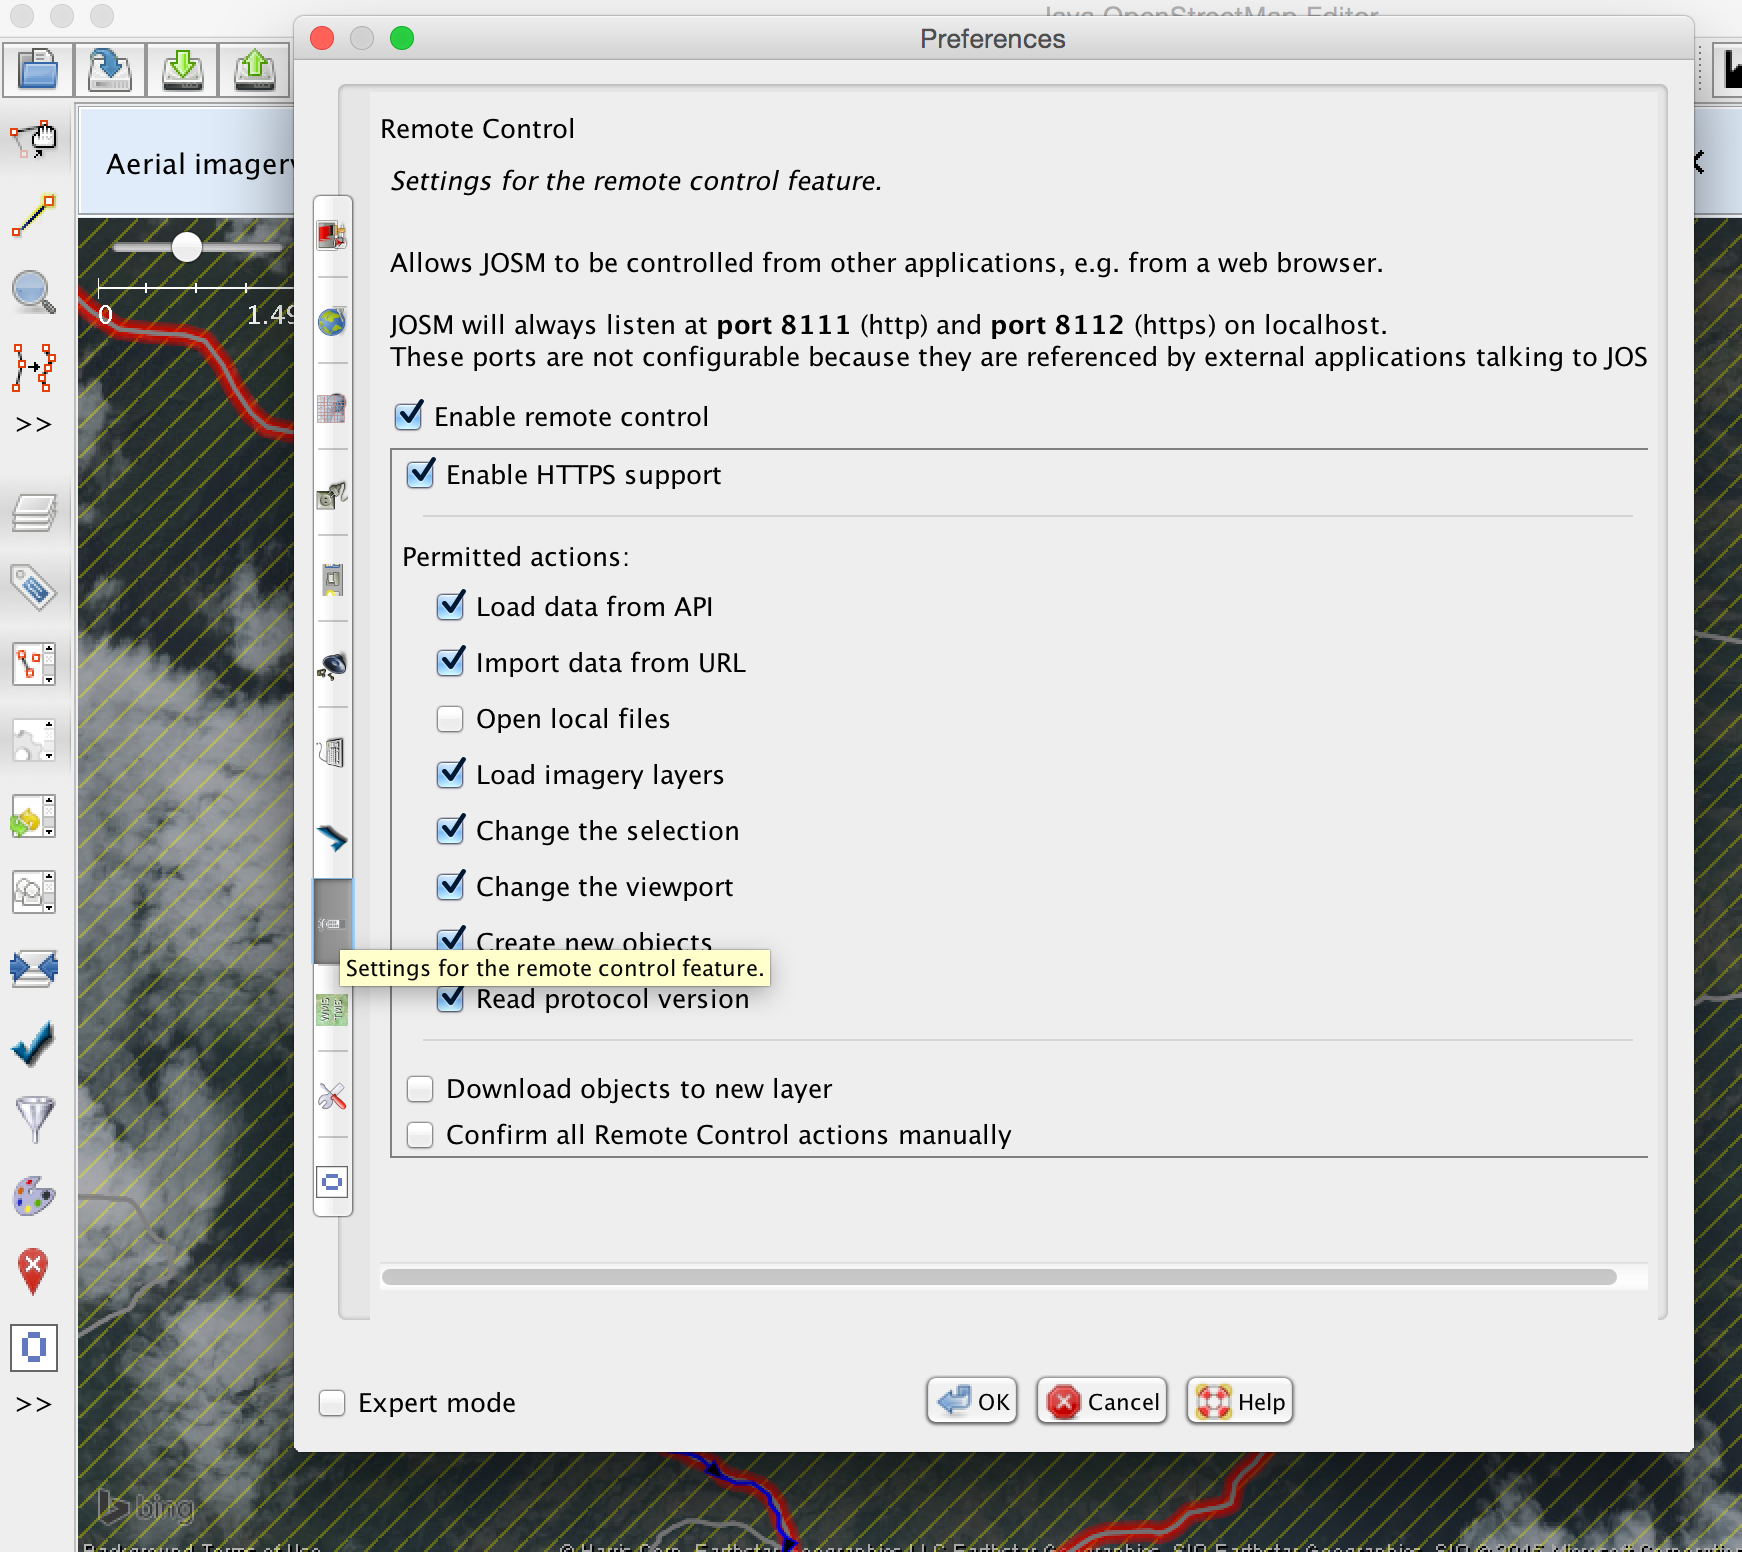Click the green down-arrow download toolbar icon

[182, 69]
